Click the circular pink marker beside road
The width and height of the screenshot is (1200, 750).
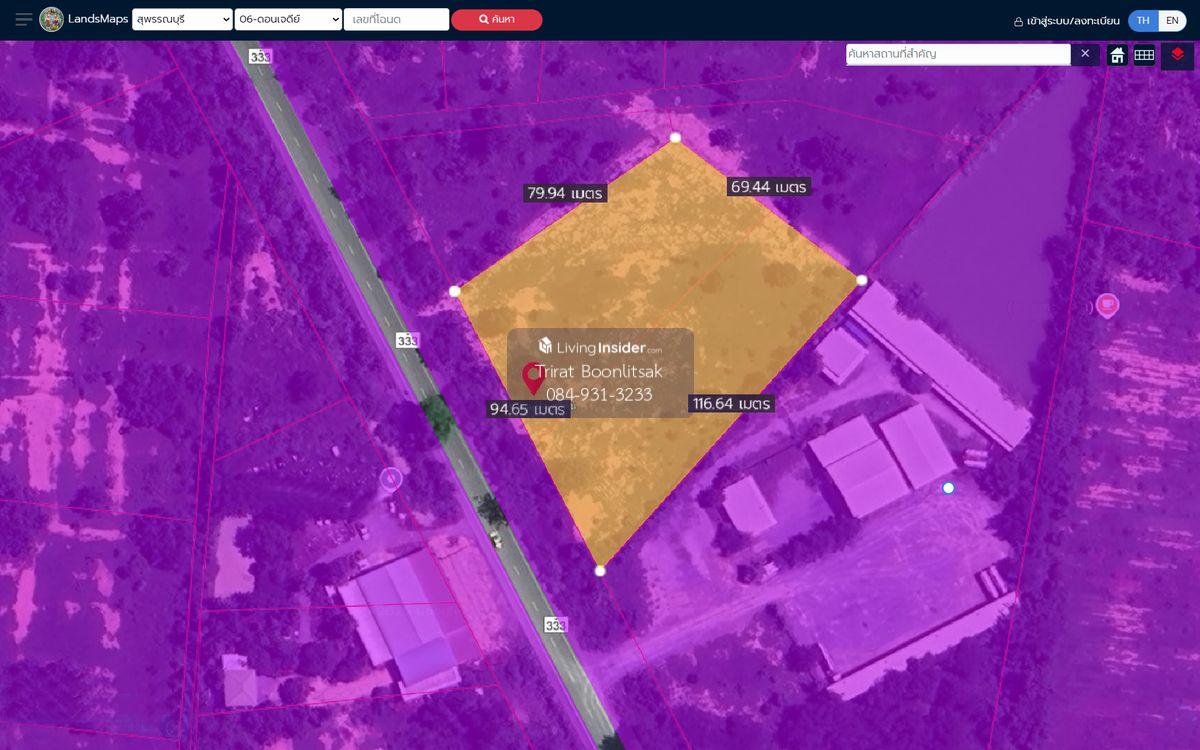[391, 479]
